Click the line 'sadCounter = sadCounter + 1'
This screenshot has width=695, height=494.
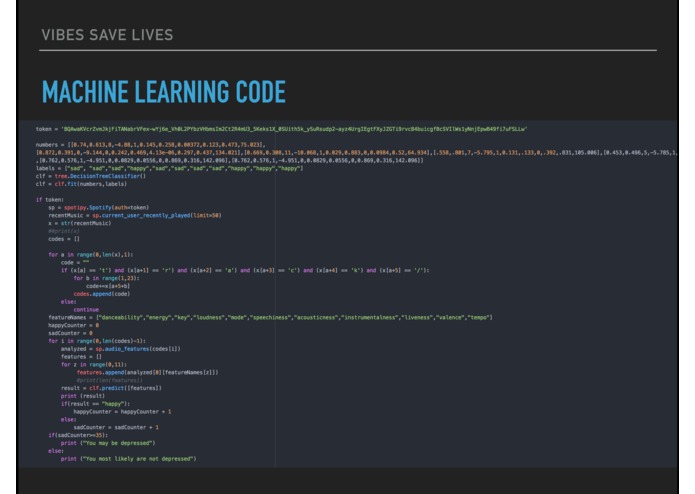click(116, 428)
